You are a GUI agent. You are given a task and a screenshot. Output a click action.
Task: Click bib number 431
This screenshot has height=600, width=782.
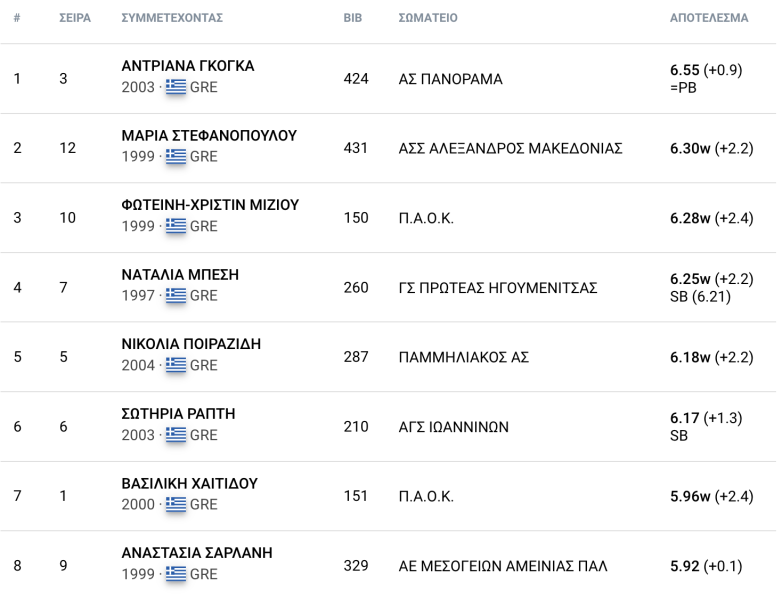click(x=356, y=148)
